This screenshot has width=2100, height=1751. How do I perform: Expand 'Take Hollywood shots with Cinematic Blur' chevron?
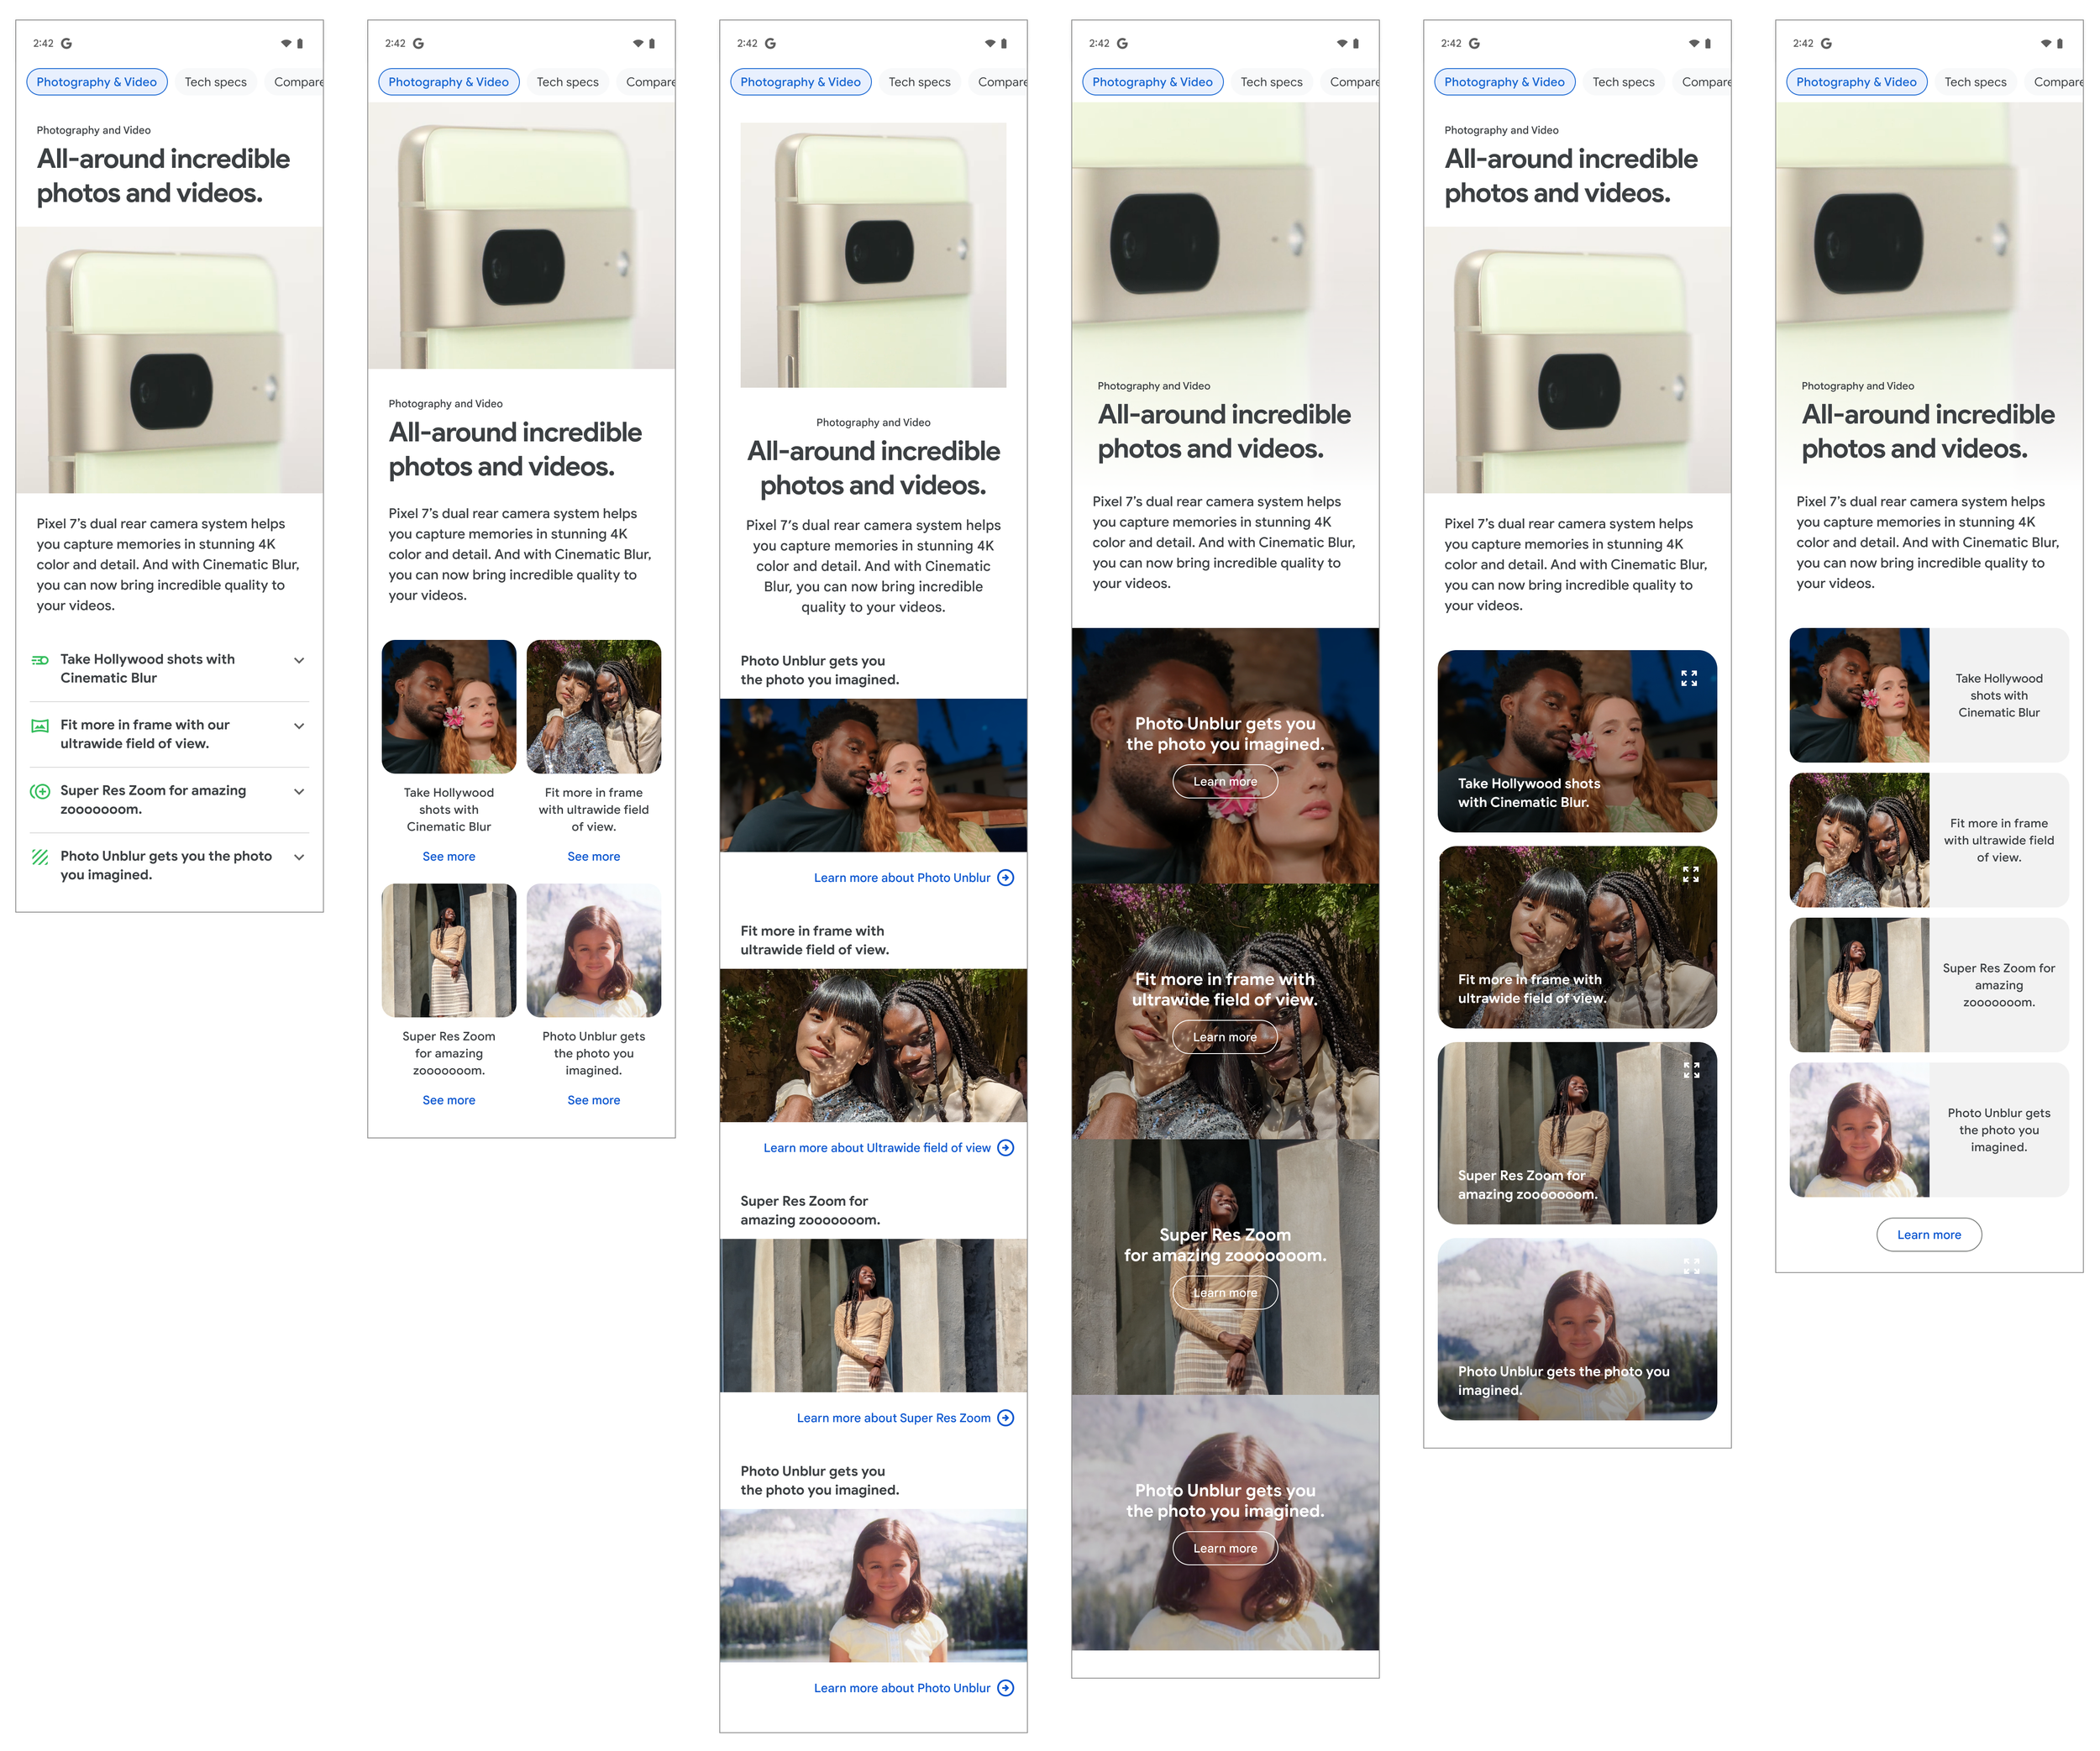pyautogui.click(x=299, y=660)
